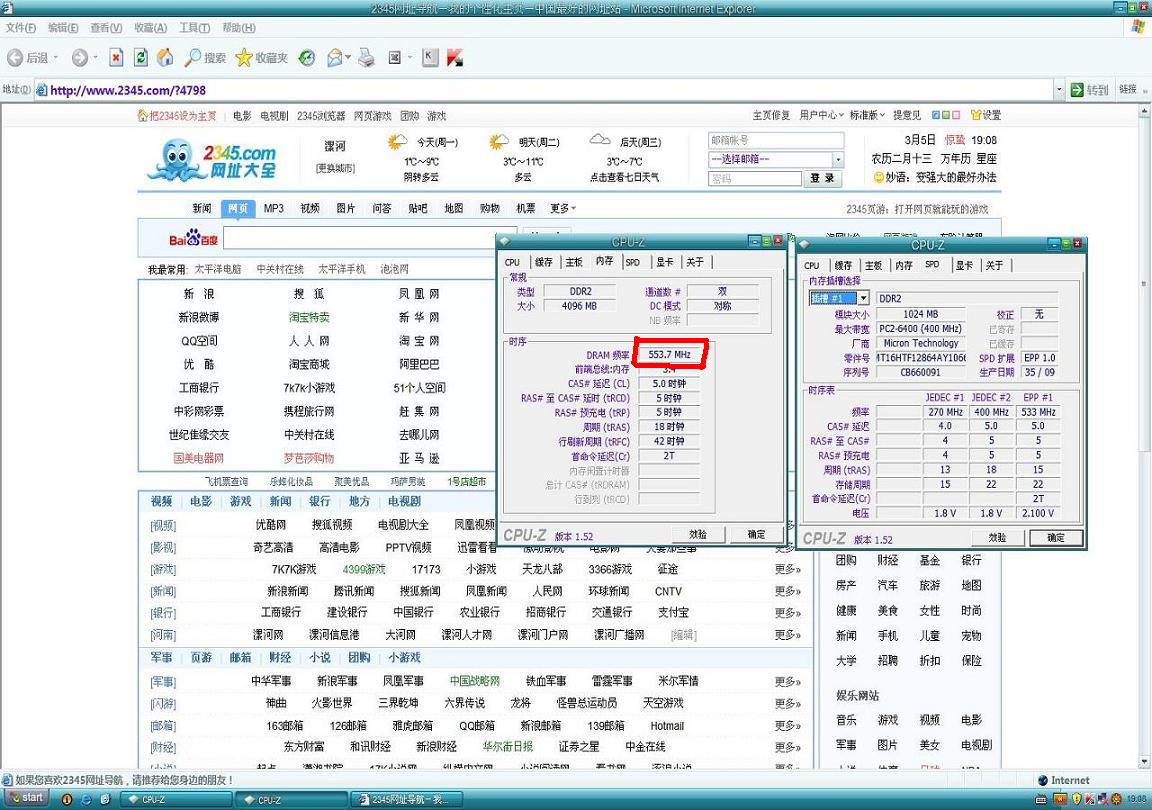
Task: Click Internet Explorer quick launch icon
Action: [x=85, y=799]
